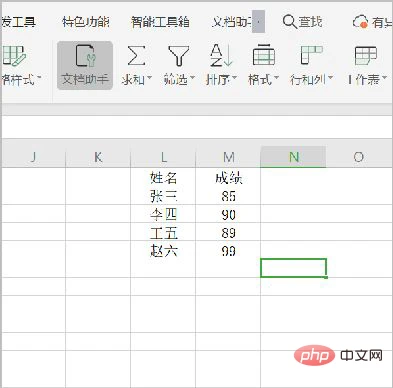
Task: Click the active green-bordered cell in column N
Action: (293, 268)
